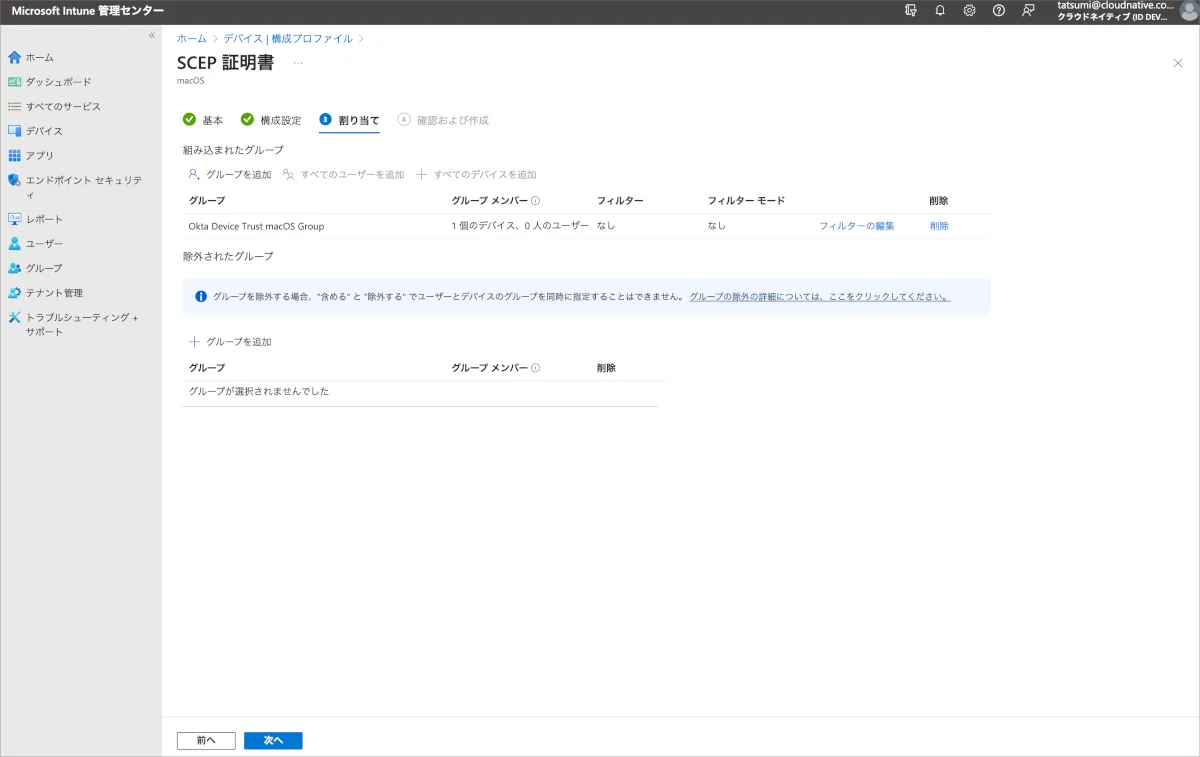Open the feedback icon in header
Screen dimensions: 1200x757
coord(1028,10)
